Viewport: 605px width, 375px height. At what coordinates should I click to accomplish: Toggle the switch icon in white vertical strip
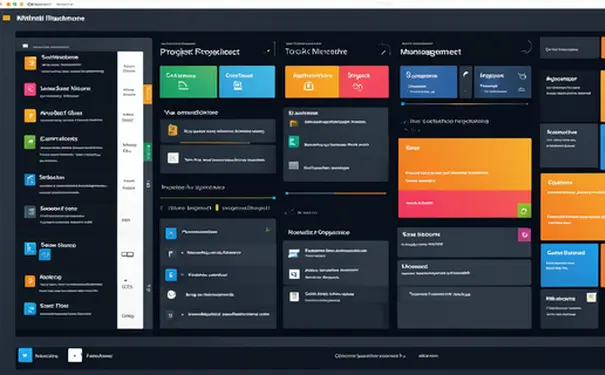pyautogui.click(x=128, y=254)
